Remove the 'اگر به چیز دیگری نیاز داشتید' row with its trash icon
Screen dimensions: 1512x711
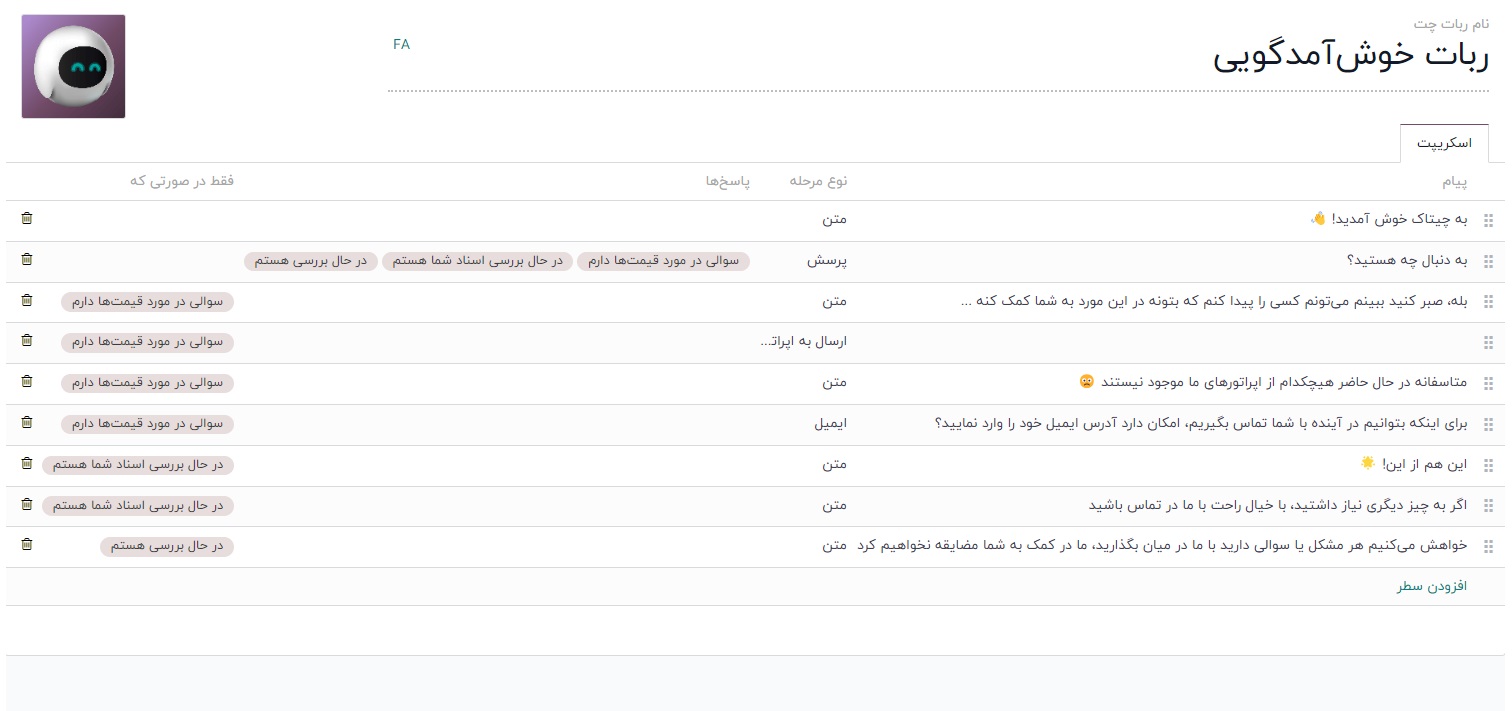click(27, 504)
